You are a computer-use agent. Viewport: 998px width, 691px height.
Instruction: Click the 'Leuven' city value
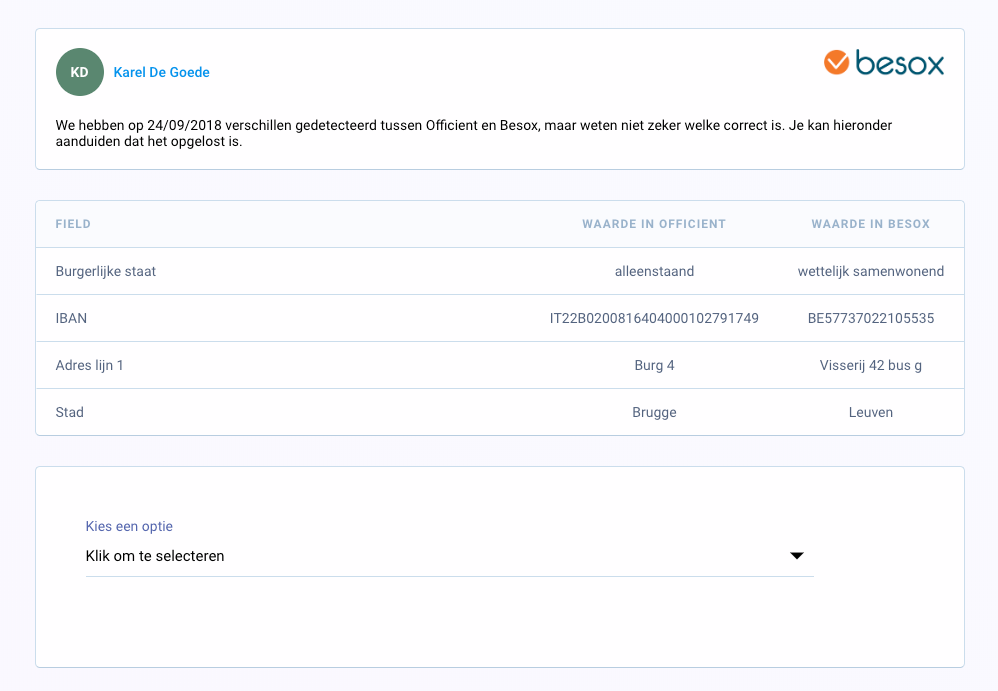coord(871,412)
